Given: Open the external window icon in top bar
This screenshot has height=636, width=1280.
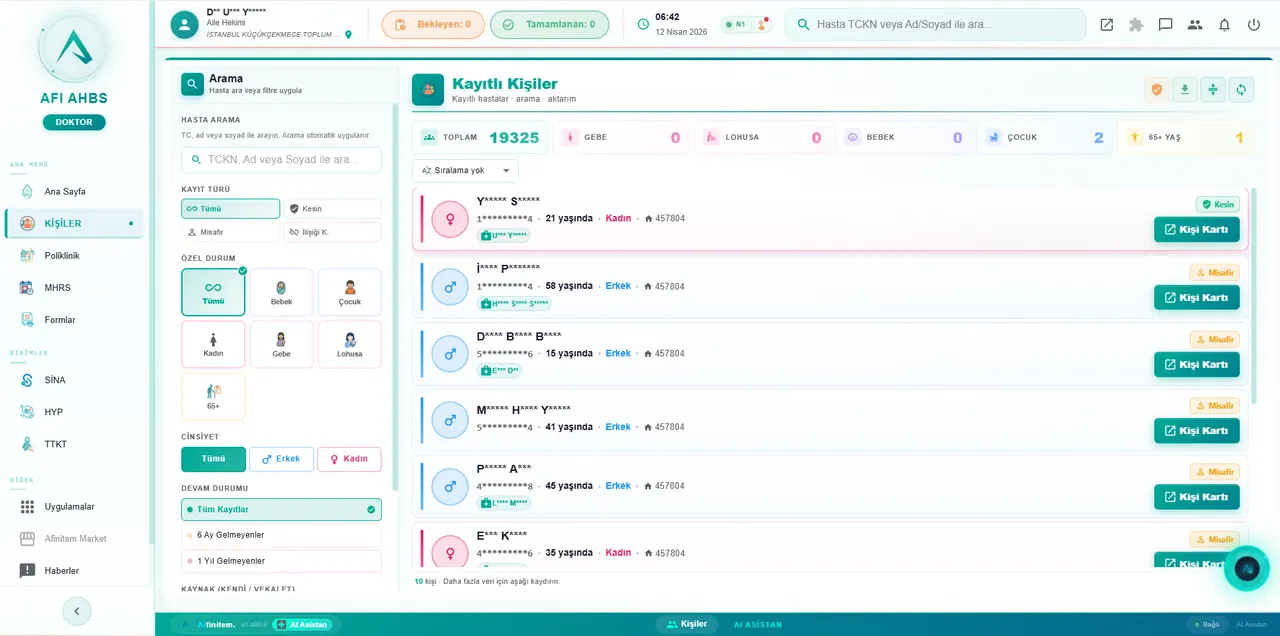Looking at the screenshot, I should coord(1106,25).
